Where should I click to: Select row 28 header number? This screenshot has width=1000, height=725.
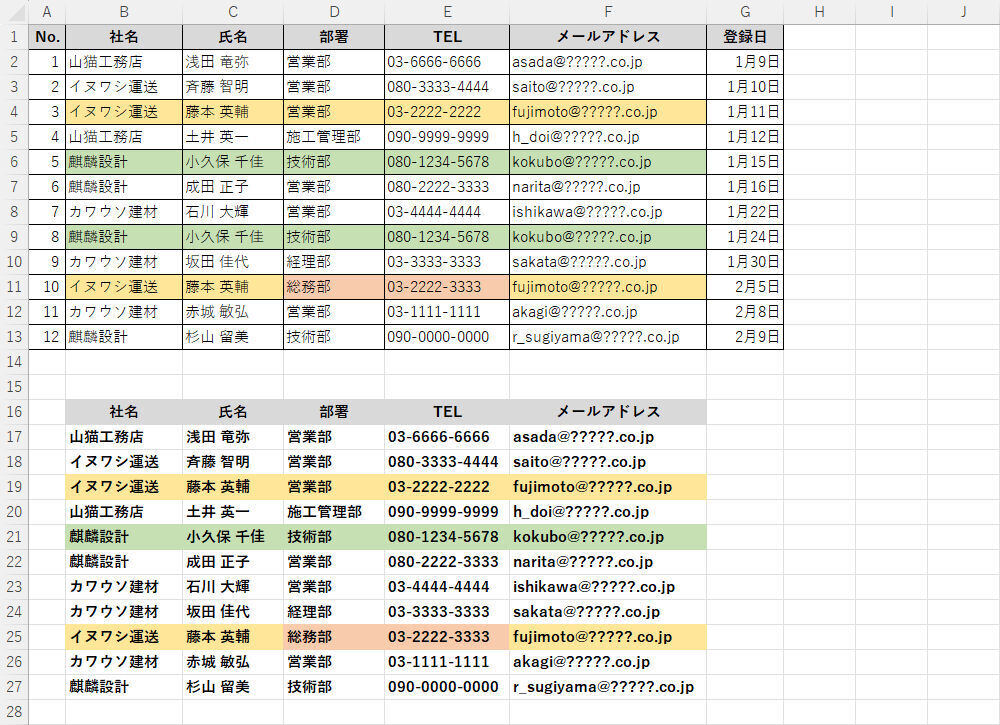point(14,712)
